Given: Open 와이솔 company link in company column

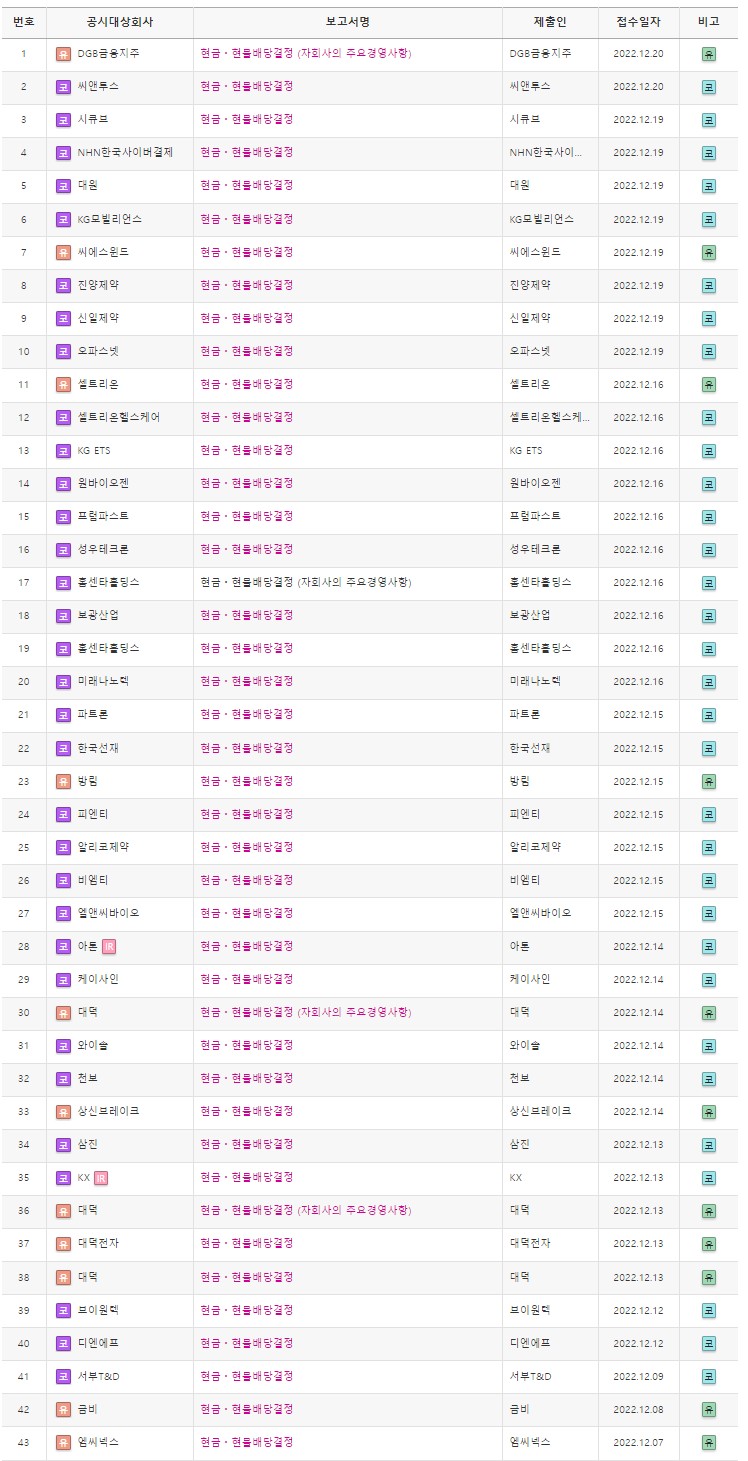Looking at the screenshot, I should 93,1045.
